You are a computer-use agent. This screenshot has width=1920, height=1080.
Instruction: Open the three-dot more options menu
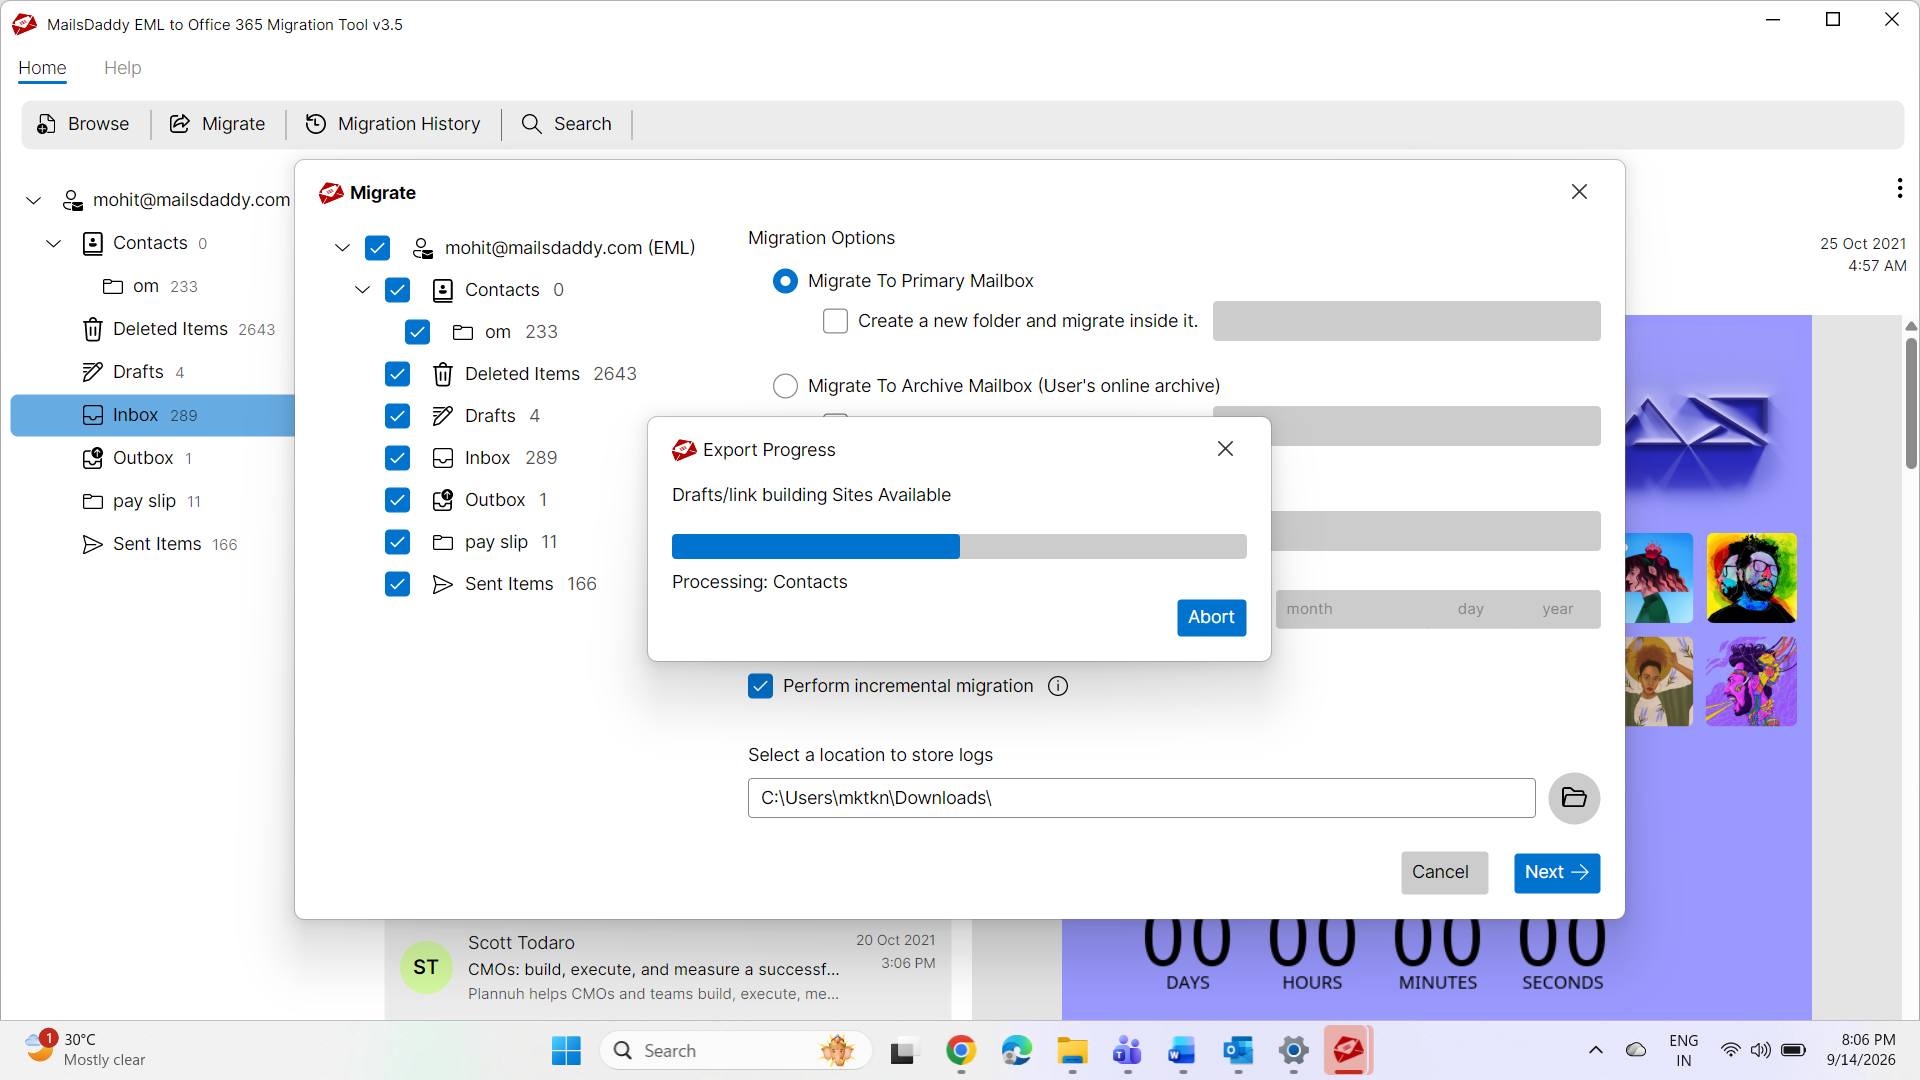tap(1899, 188)
